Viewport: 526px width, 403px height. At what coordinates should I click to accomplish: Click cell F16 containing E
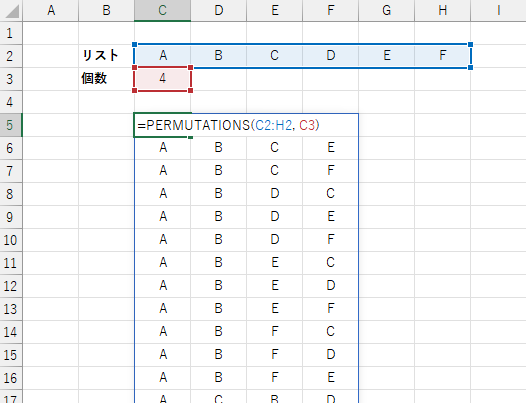click(x=331, y=378)
